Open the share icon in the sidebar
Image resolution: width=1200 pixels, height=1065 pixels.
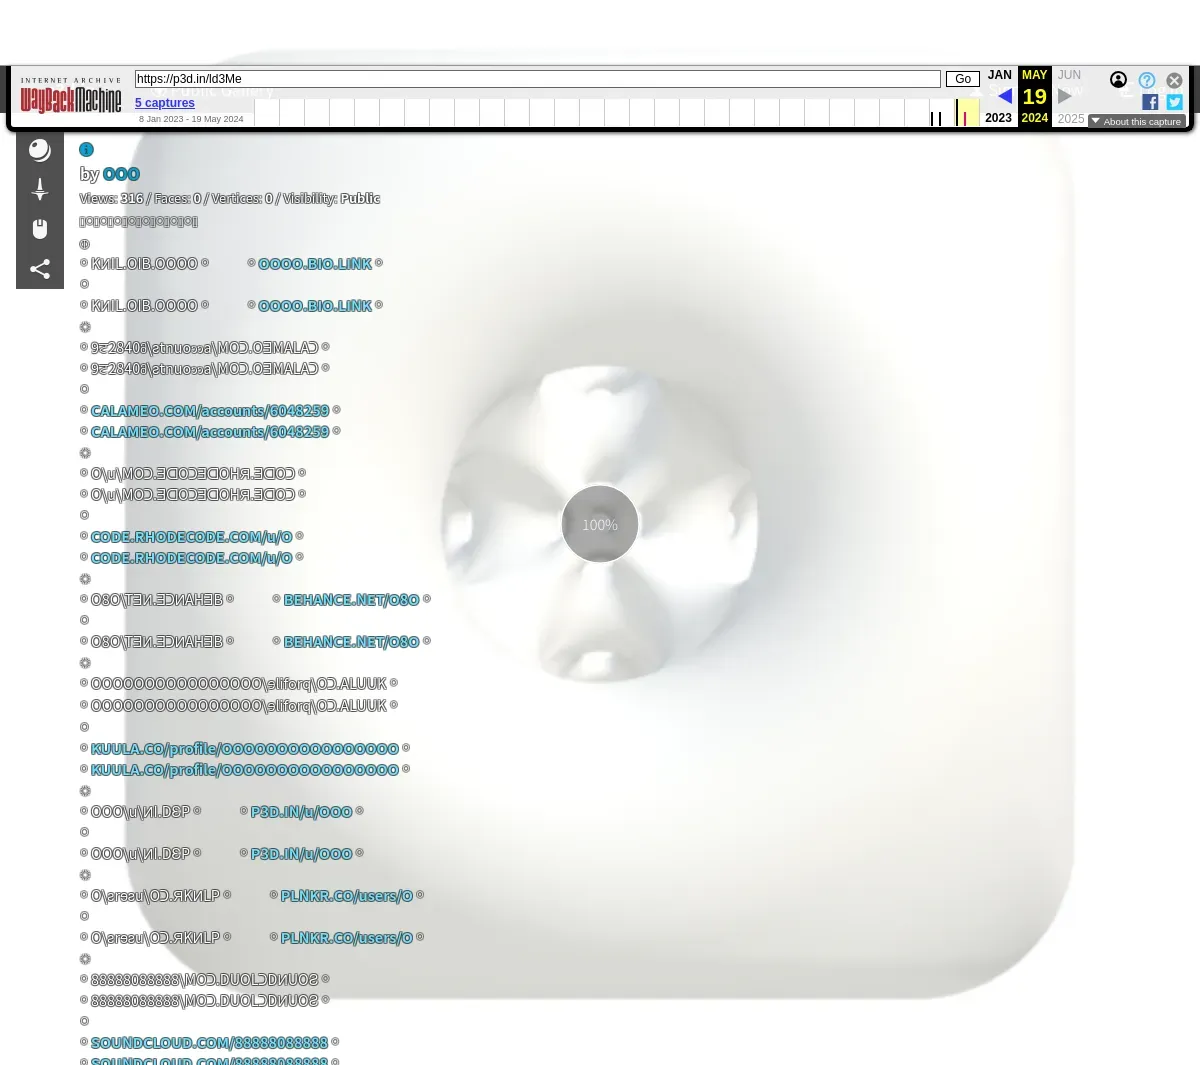click(40, 269)
